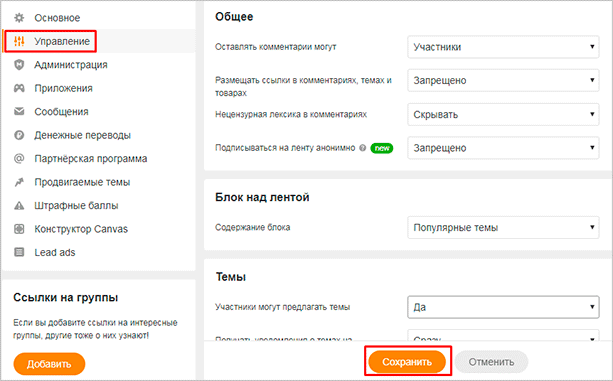This screenshot has width=613, height=381.
Task: Open Приложения in the sidebar
Action: click(63, 88)
